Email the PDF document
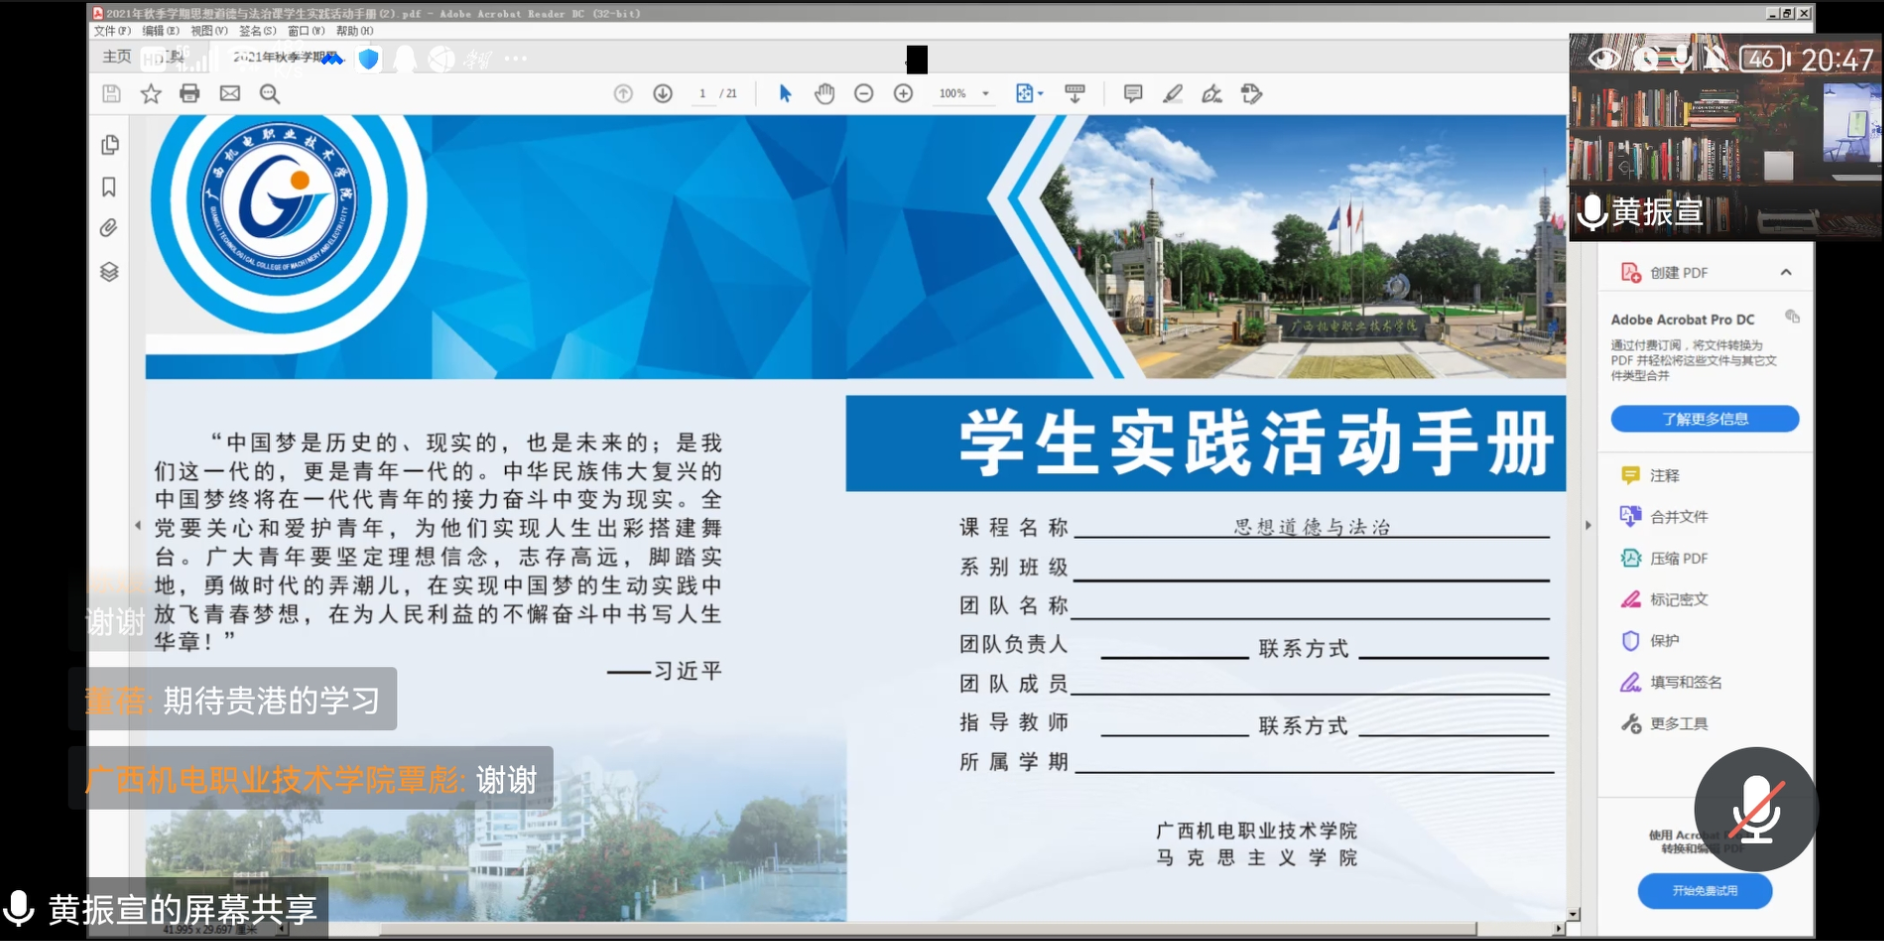Screen dimensions: 1884x941 click(230, 93)
